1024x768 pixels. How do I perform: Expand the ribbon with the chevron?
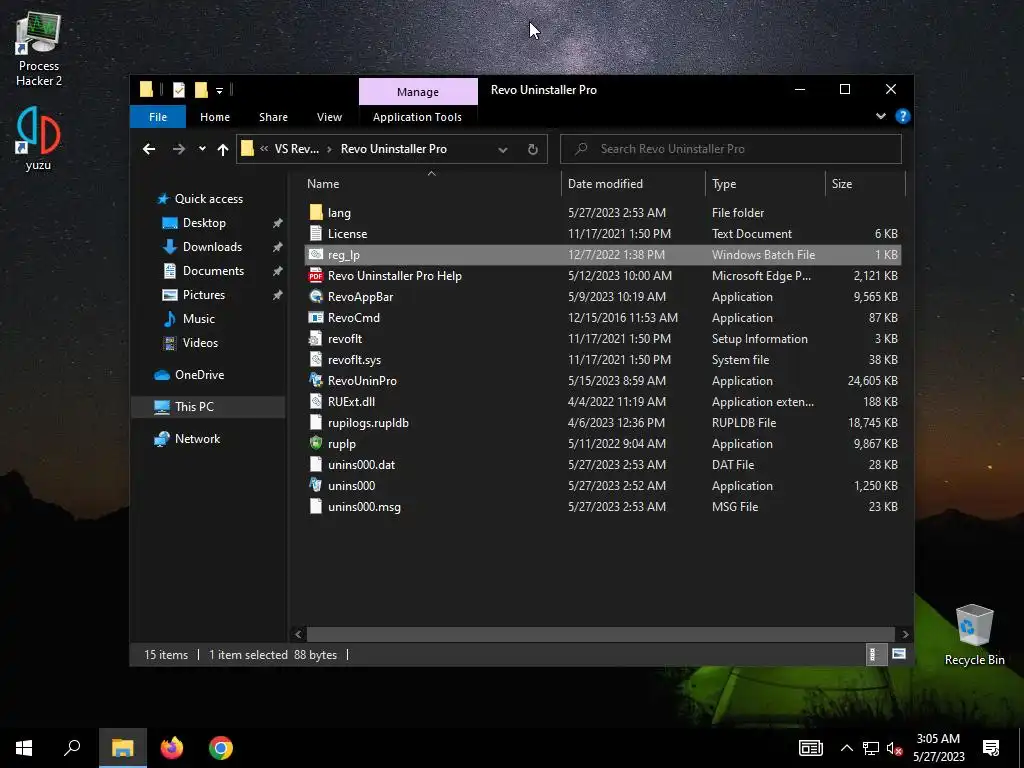pyautogui.click(x=881, y=116)
